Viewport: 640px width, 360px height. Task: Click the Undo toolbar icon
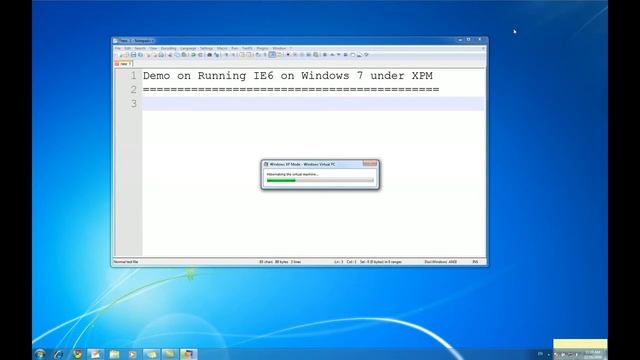pos(193,55)
